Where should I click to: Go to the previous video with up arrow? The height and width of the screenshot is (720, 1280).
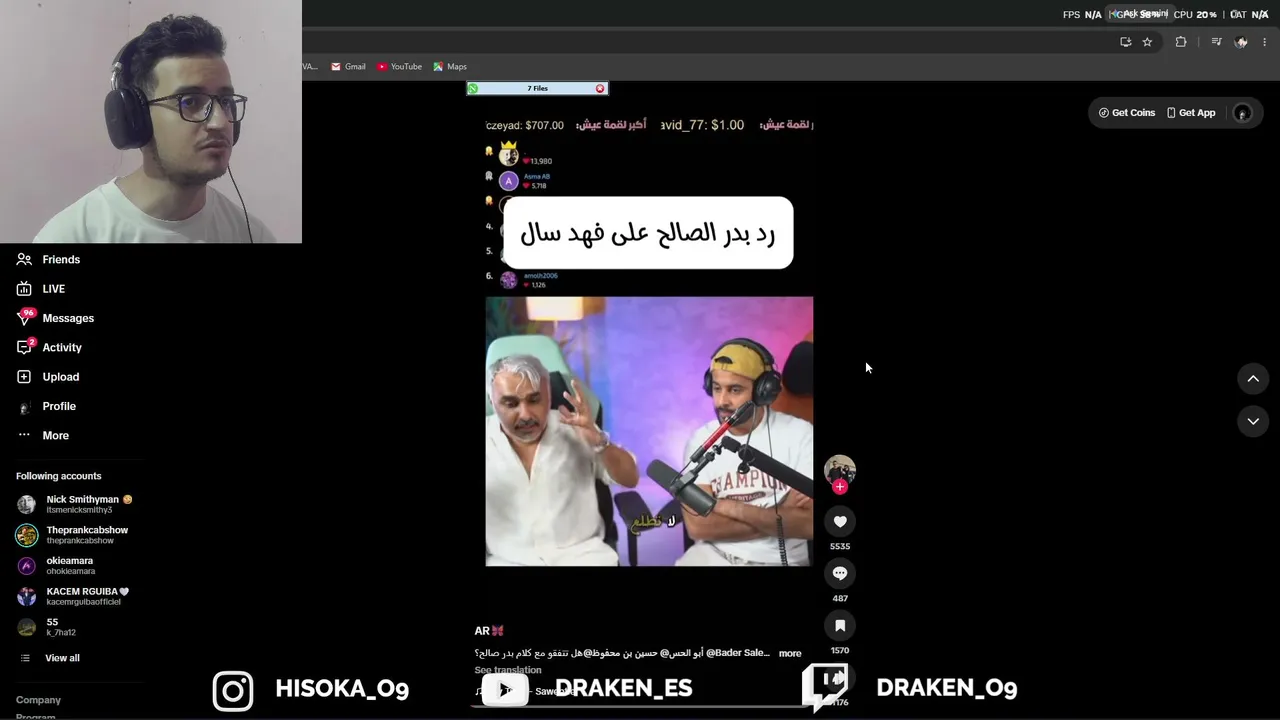[x=1253, y=379]
